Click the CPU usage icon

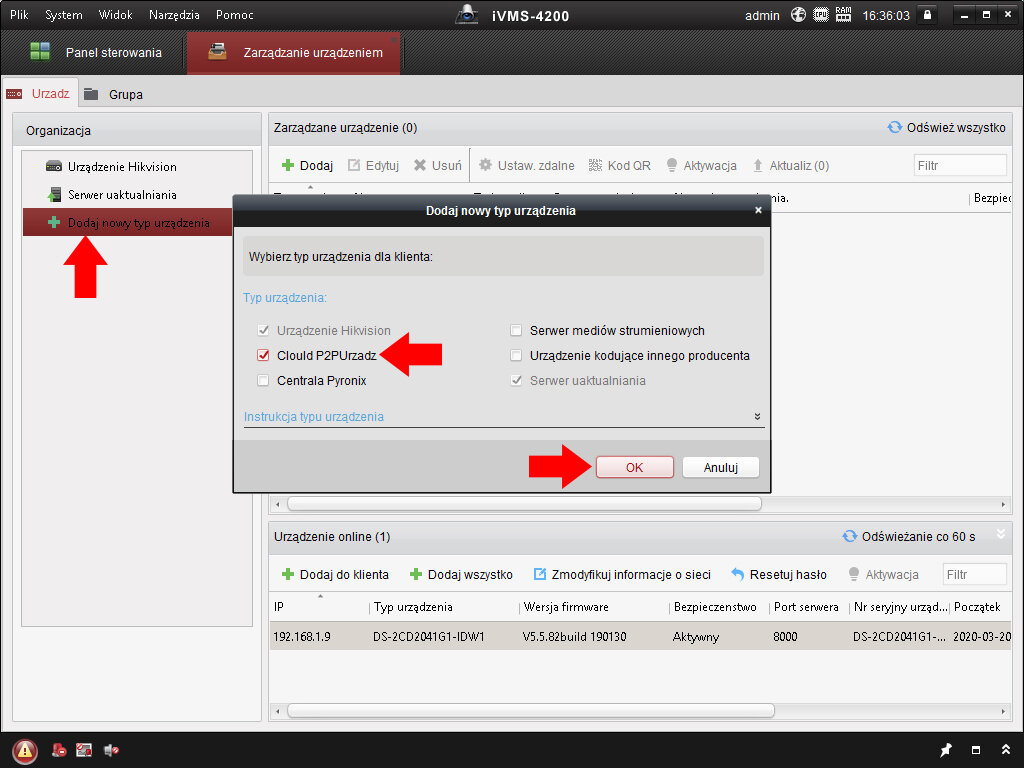point(820,15)
